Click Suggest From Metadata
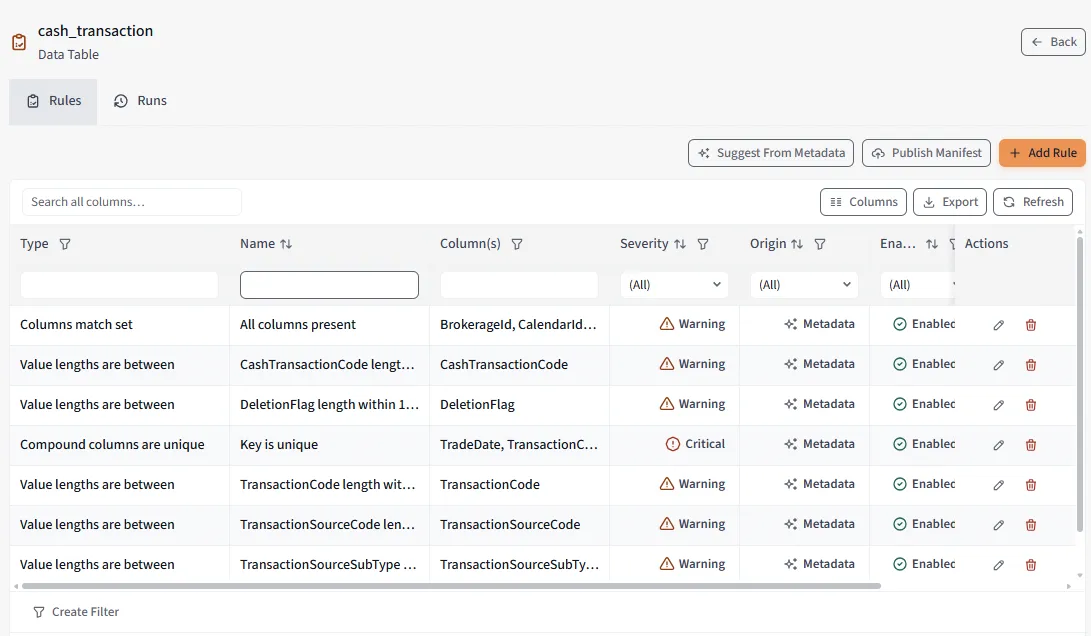The height and width of the screenshot is (636, 1091). (771, 153)
